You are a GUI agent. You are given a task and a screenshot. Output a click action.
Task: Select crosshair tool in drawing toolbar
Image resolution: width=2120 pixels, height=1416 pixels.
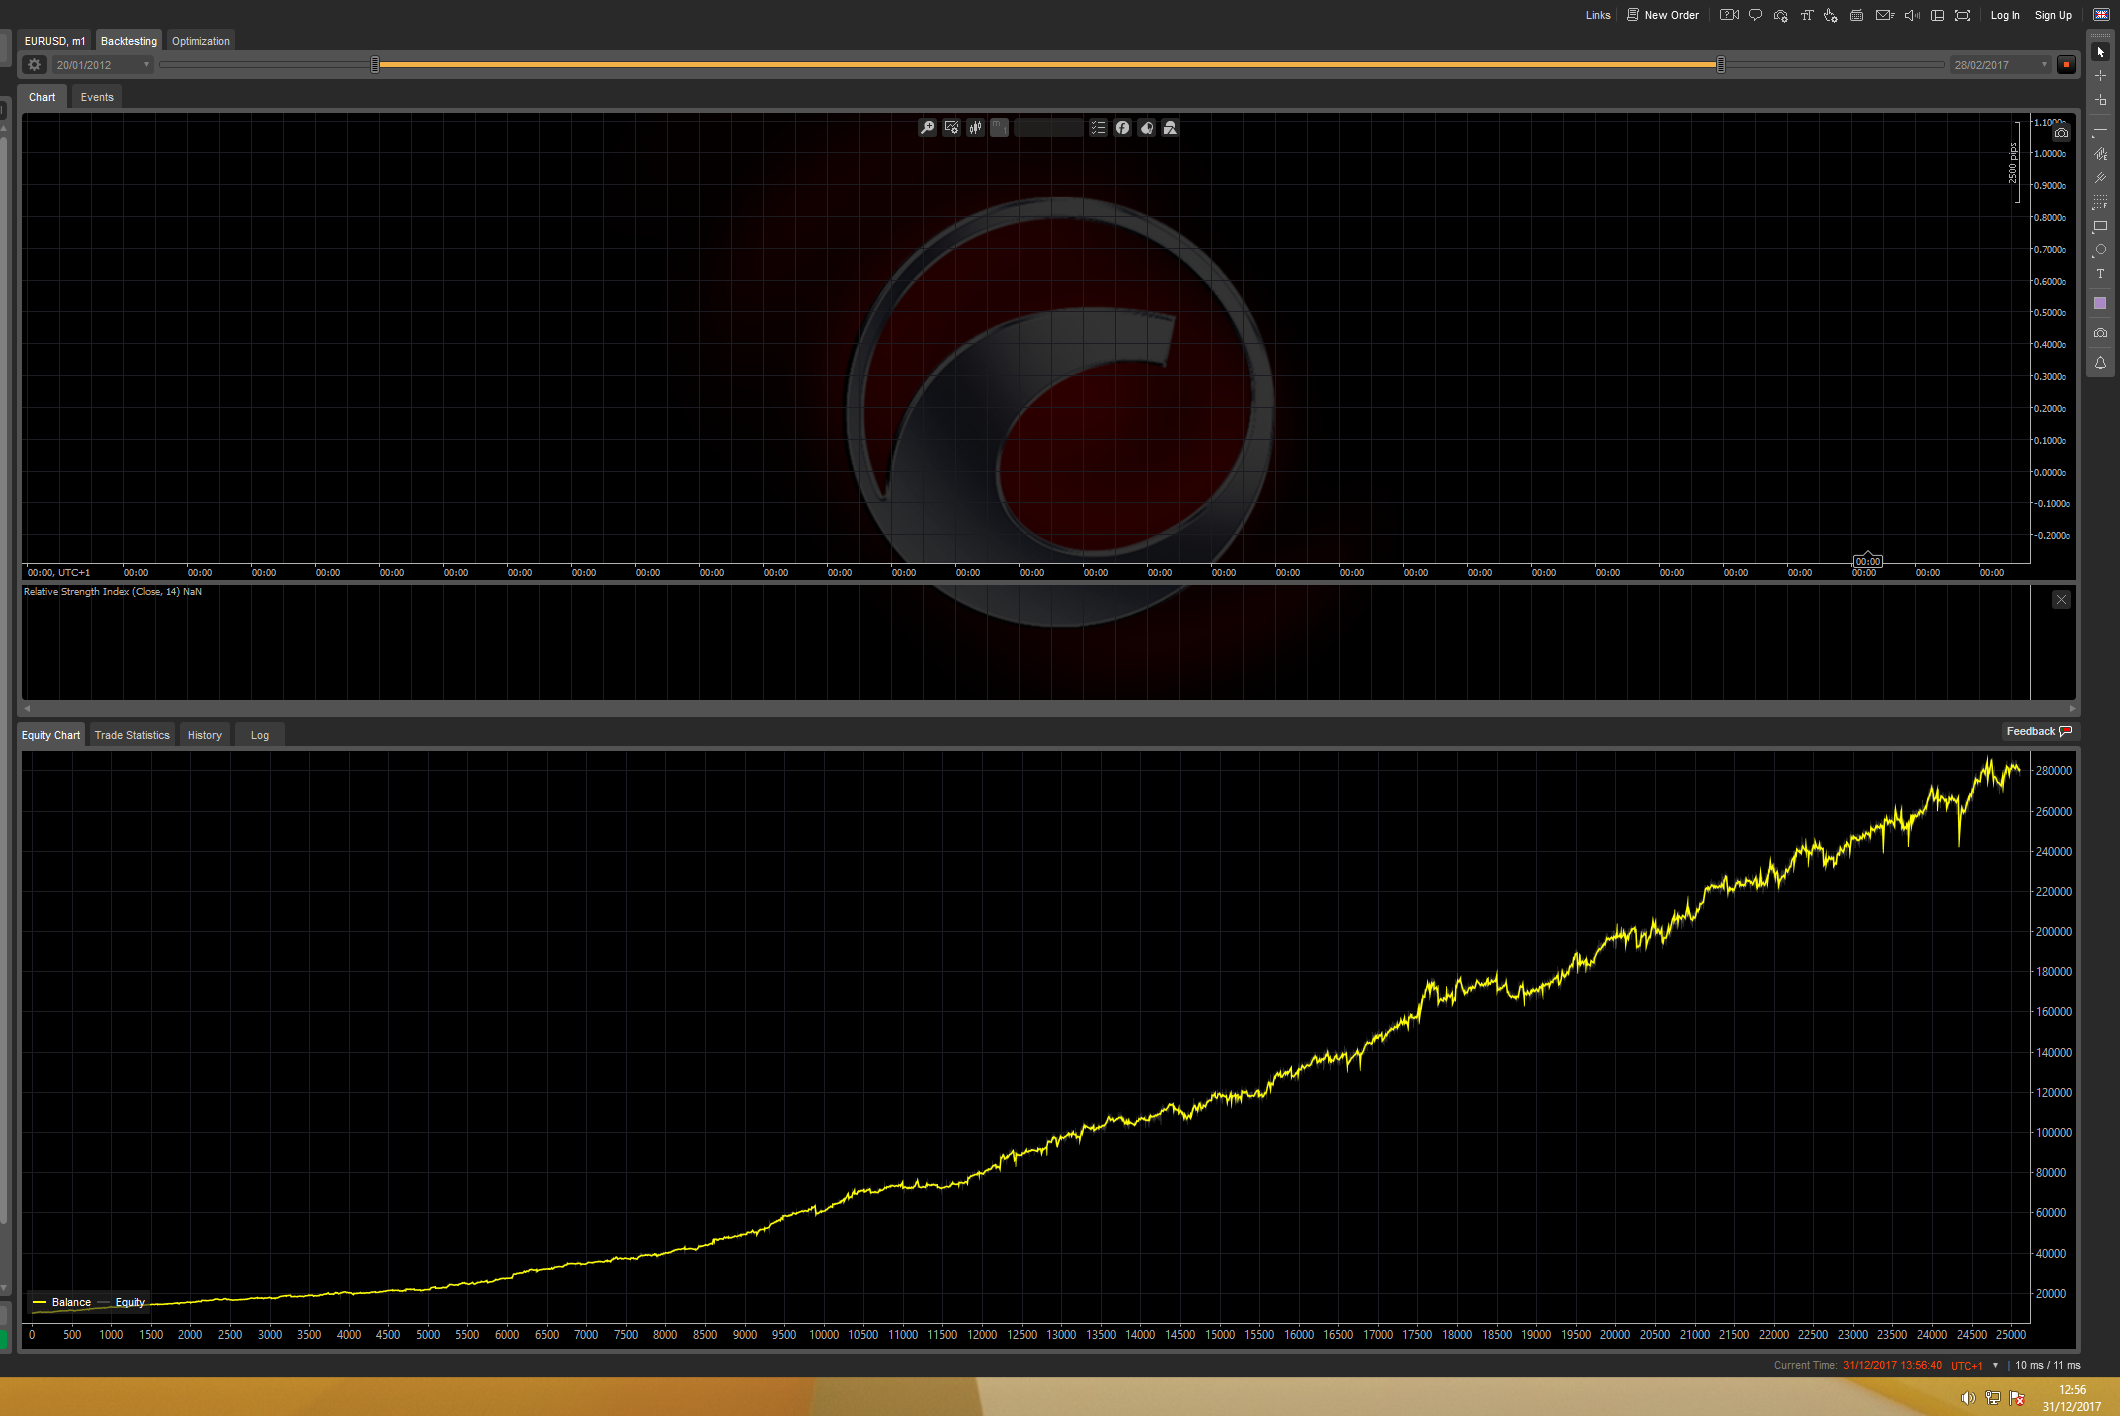pyautogui.click(x=2100, y=76)
